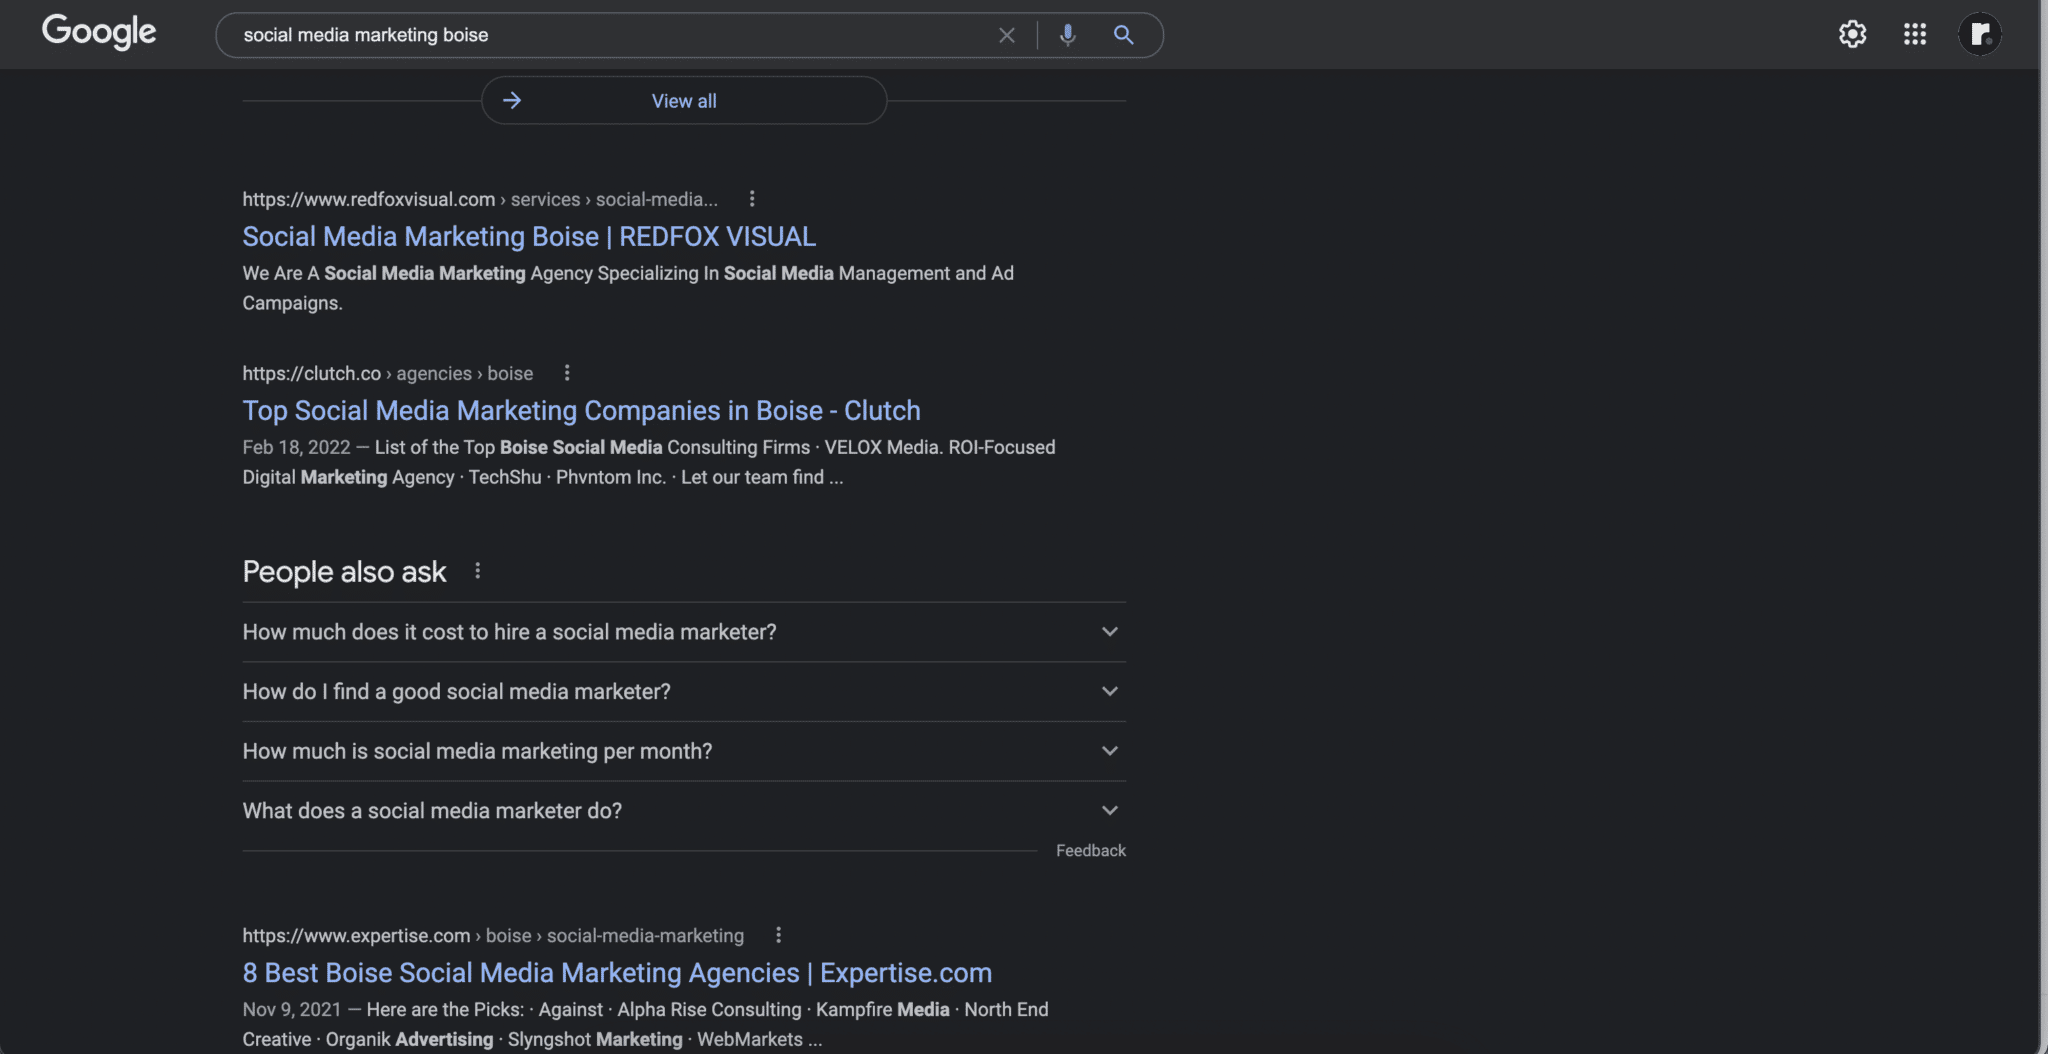2048x1054 pixels.
Task: Click the Google logo to return home
Action: pos(98,32)
